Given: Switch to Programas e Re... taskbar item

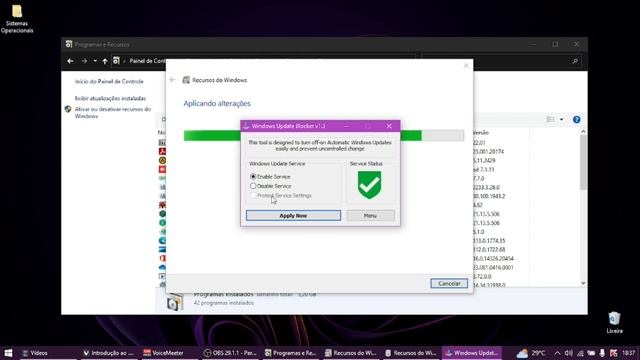Looking at the screenshot, I should coord(290,353).
